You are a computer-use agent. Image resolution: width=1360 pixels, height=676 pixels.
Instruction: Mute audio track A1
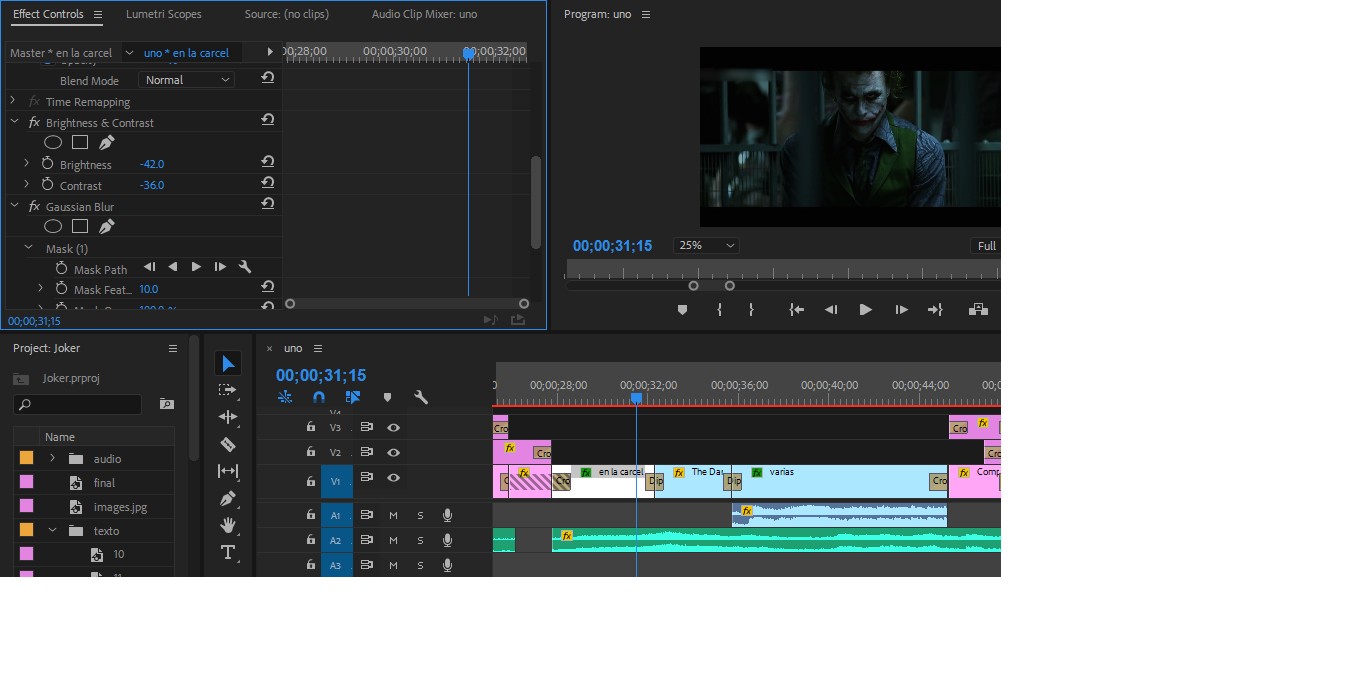[393, 515]
